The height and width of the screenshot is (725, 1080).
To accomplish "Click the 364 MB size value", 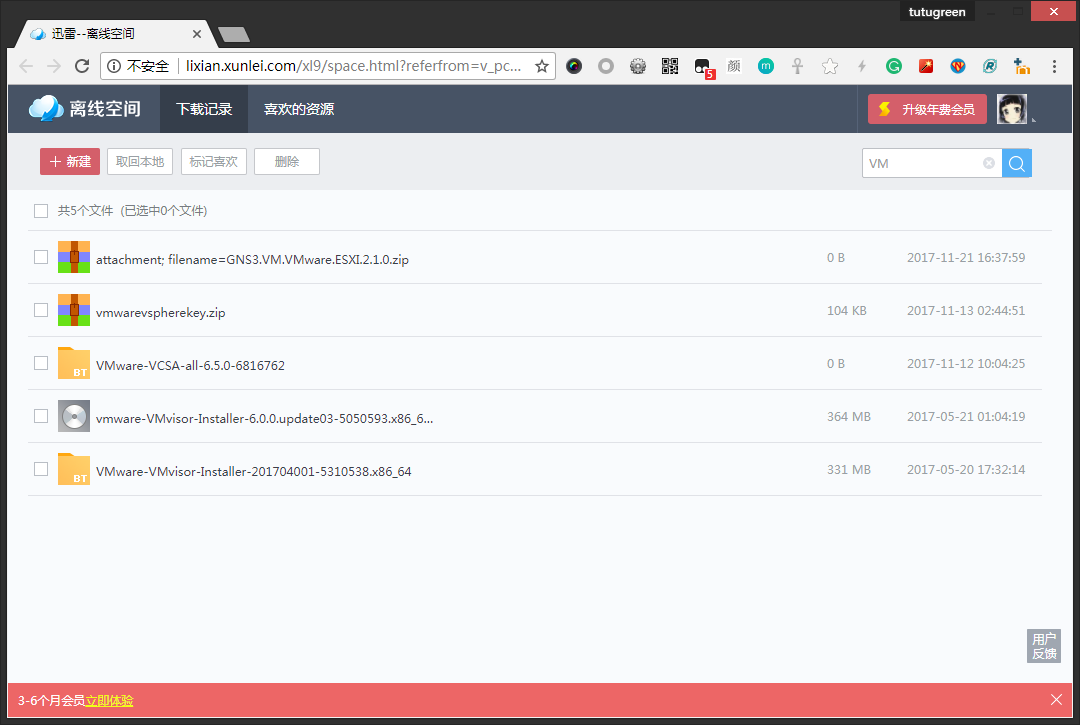I will tap(849, 417).
